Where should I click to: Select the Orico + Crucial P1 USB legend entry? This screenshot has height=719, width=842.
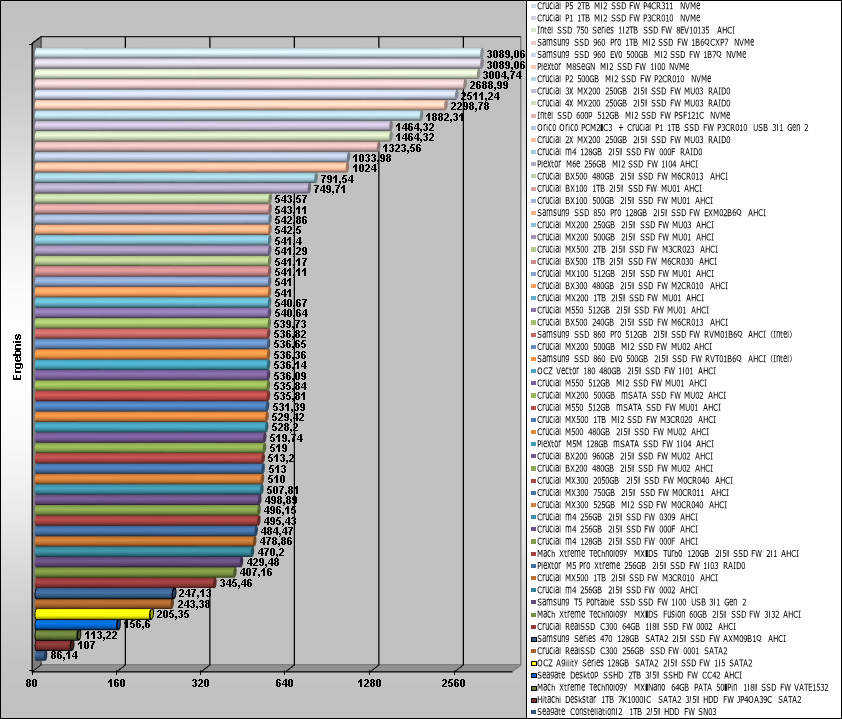pos(672,128)
